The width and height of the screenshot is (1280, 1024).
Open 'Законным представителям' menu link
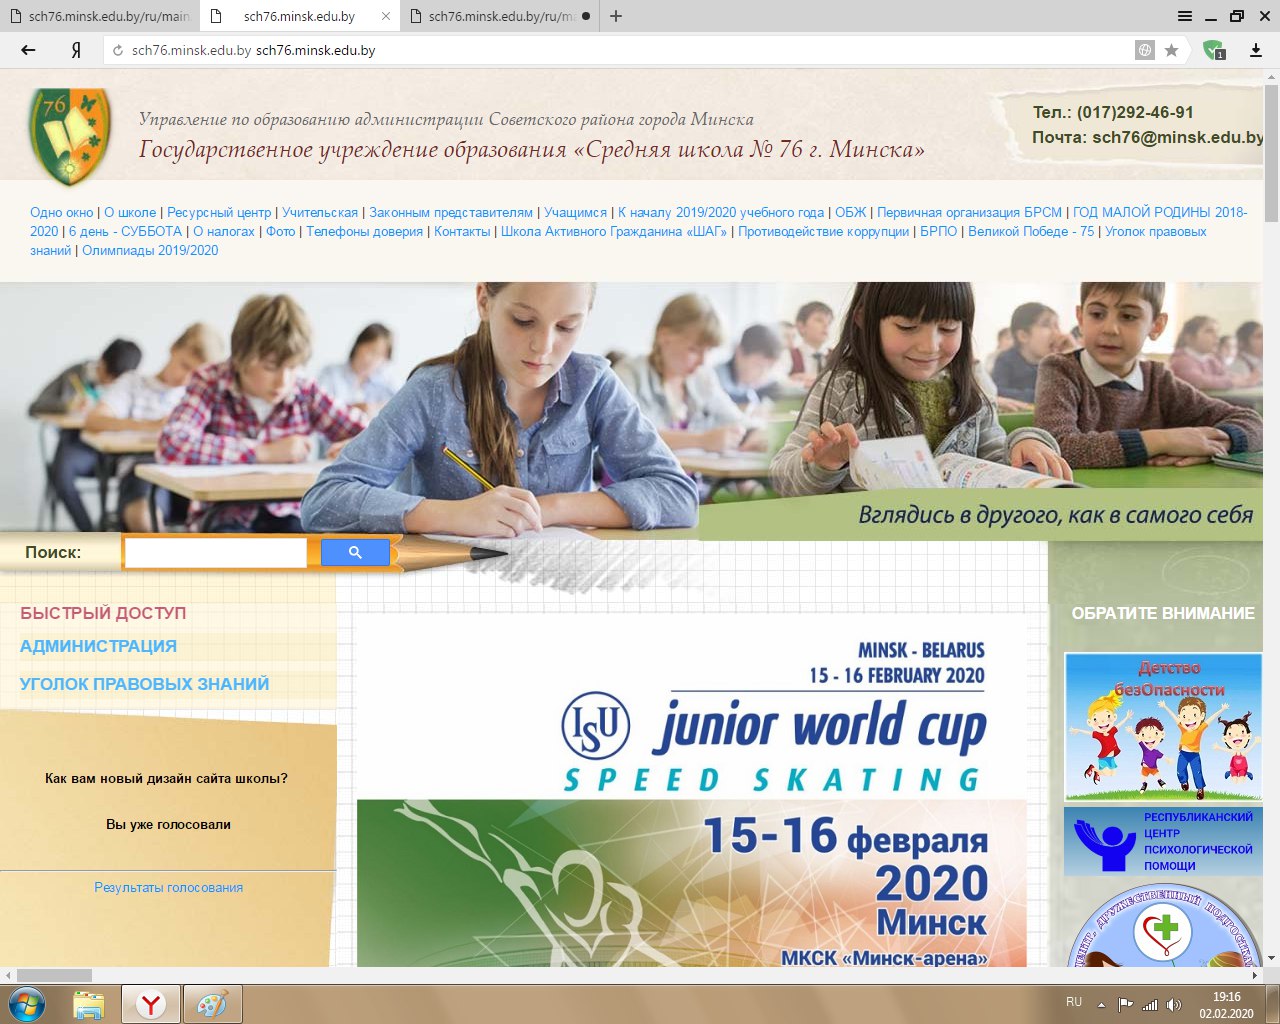(x=451, y=212)
